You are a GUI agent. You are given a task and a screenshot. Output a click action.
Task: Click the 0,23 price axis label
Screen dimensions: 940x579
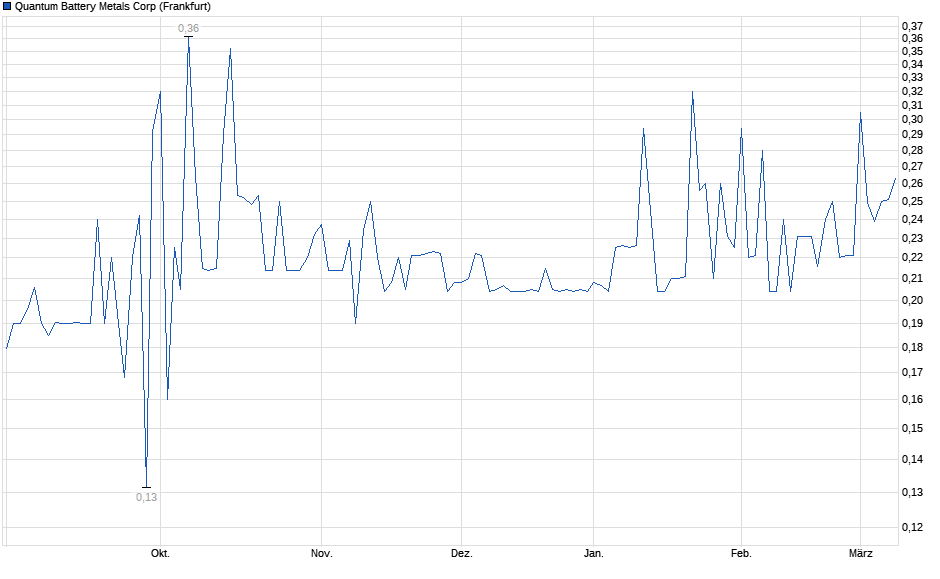(x=911, y=238)
